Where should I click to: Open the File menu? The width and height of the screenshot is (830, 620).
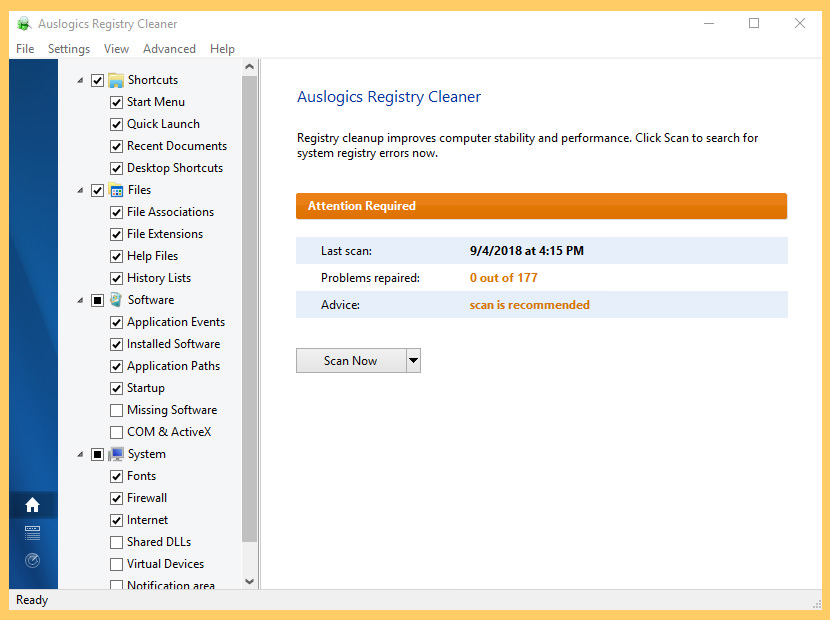(25, 49)
